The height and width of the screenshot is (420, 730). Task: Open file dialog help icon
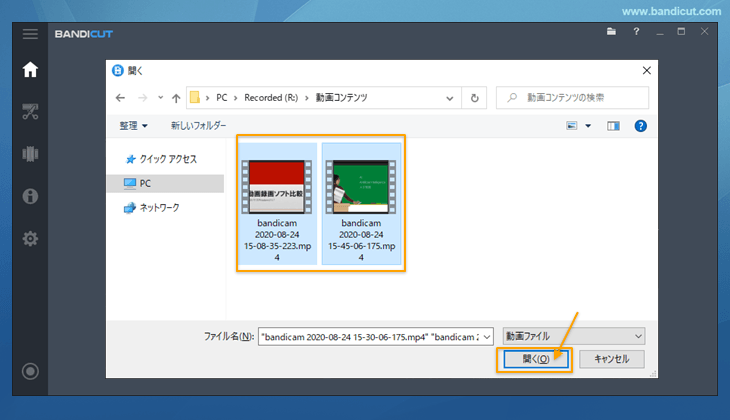641,126
